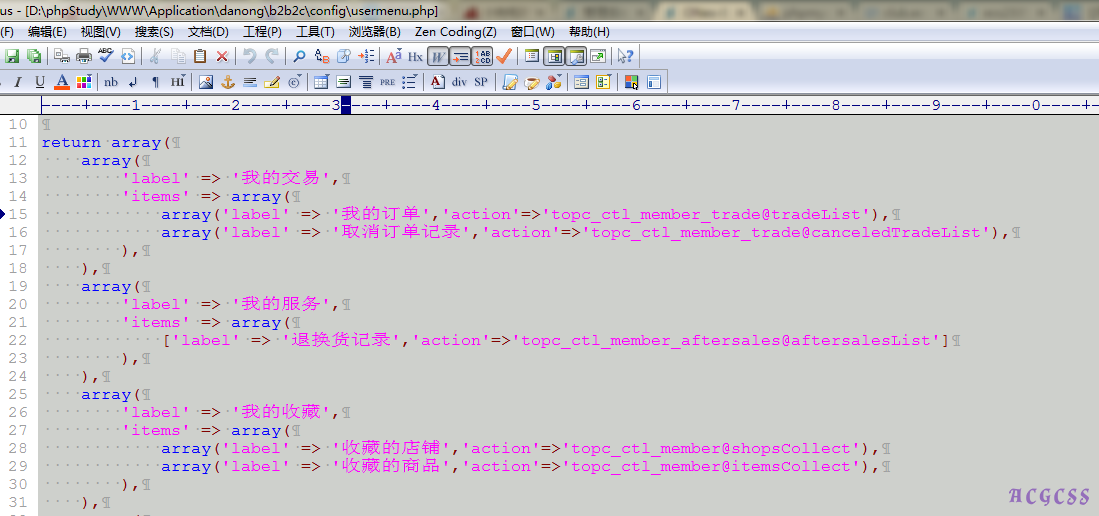Open Find with the magnifier icon

point(299,56)
